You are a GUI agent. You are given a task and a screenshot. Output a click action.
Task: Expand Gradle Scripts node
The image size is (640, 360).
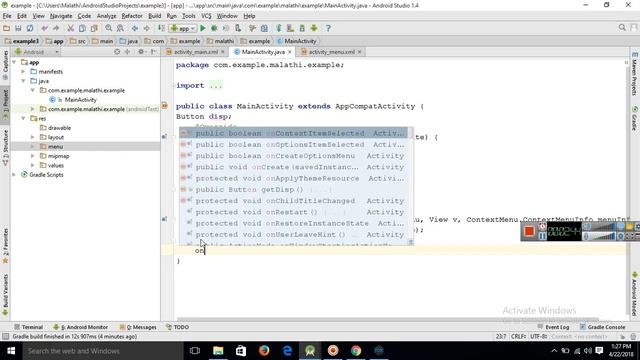click(x=14, y=175)
